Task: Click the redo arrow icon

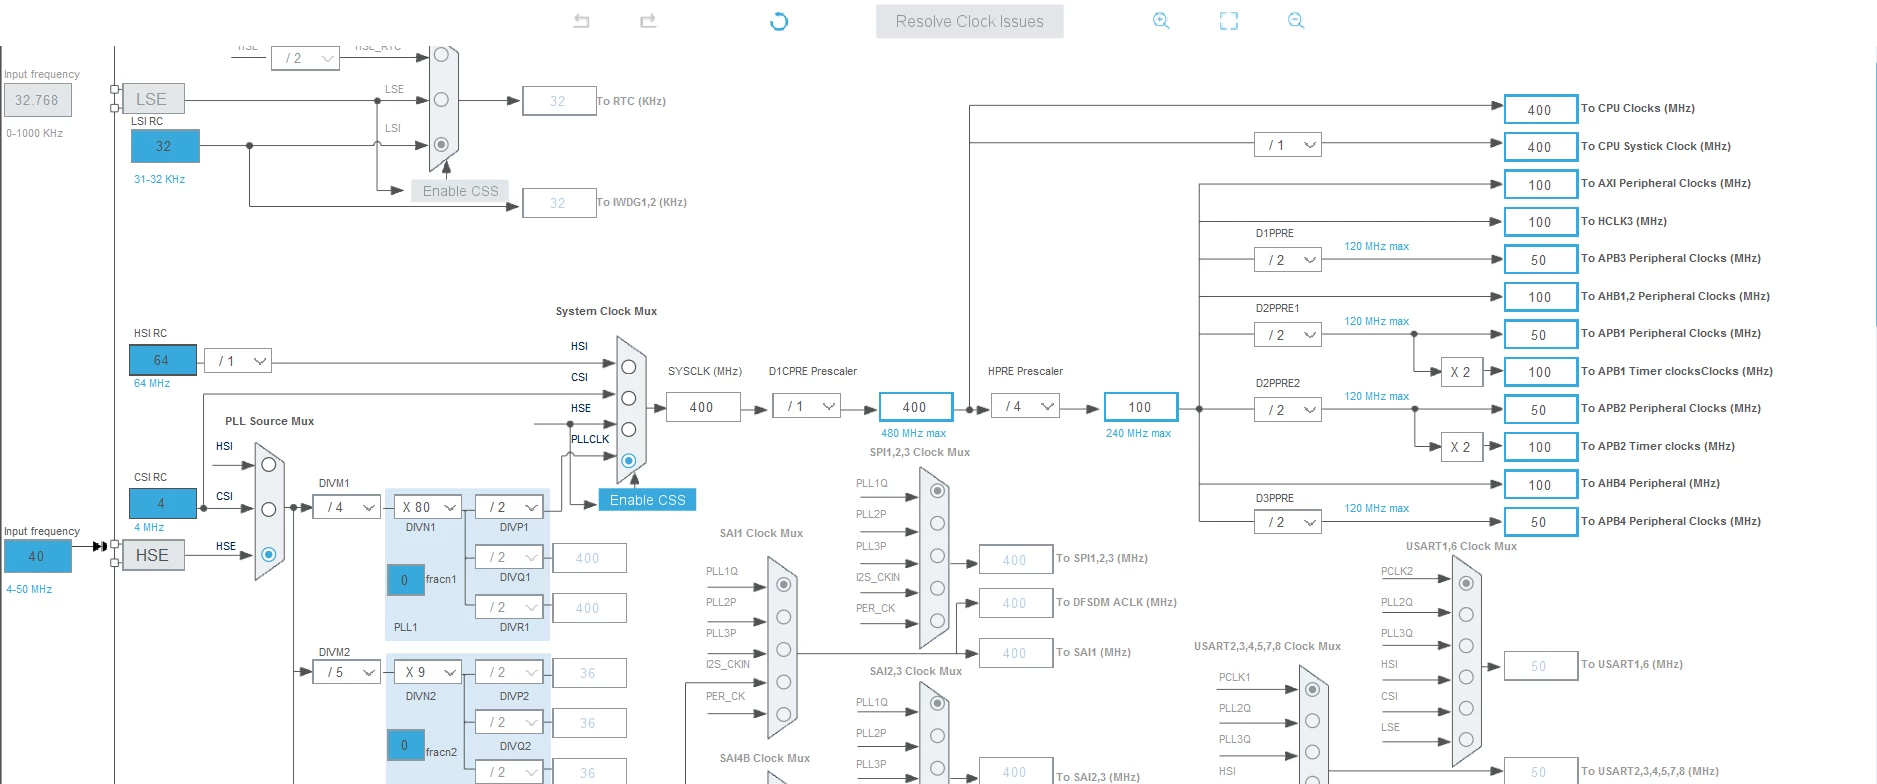Action: (648, 21)
